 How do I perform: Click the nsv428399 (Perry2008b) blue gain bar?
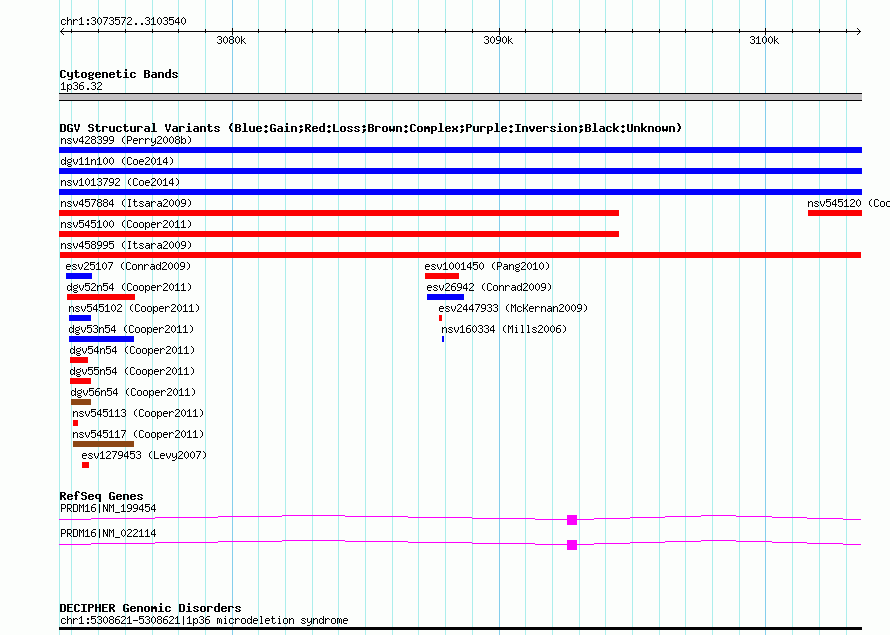pos(460,150)
